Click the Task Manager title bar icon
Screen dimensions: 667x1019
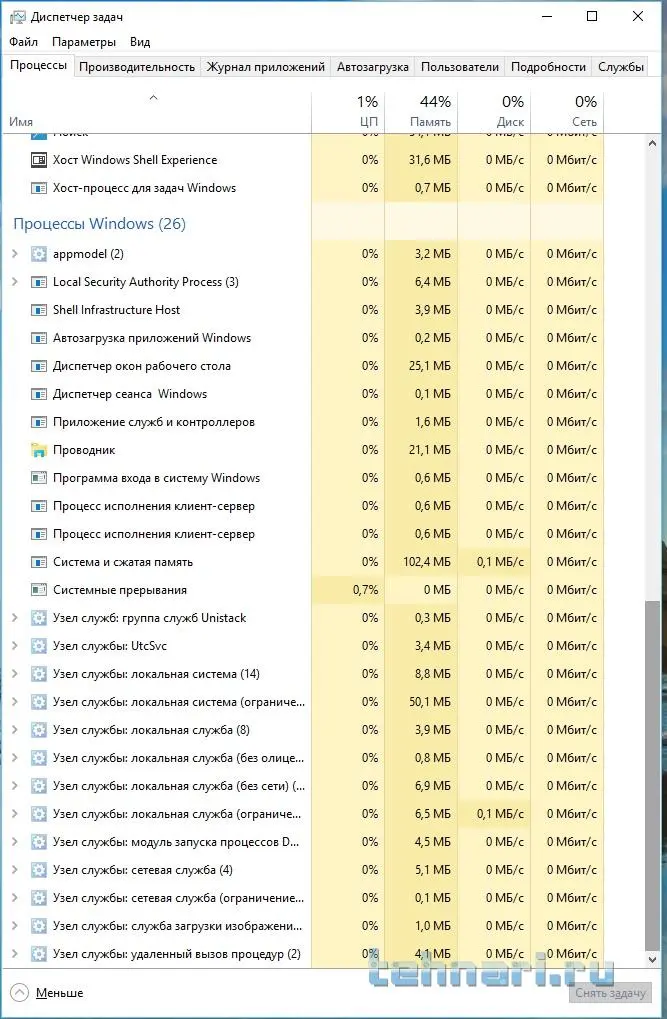tap(17, 16)
